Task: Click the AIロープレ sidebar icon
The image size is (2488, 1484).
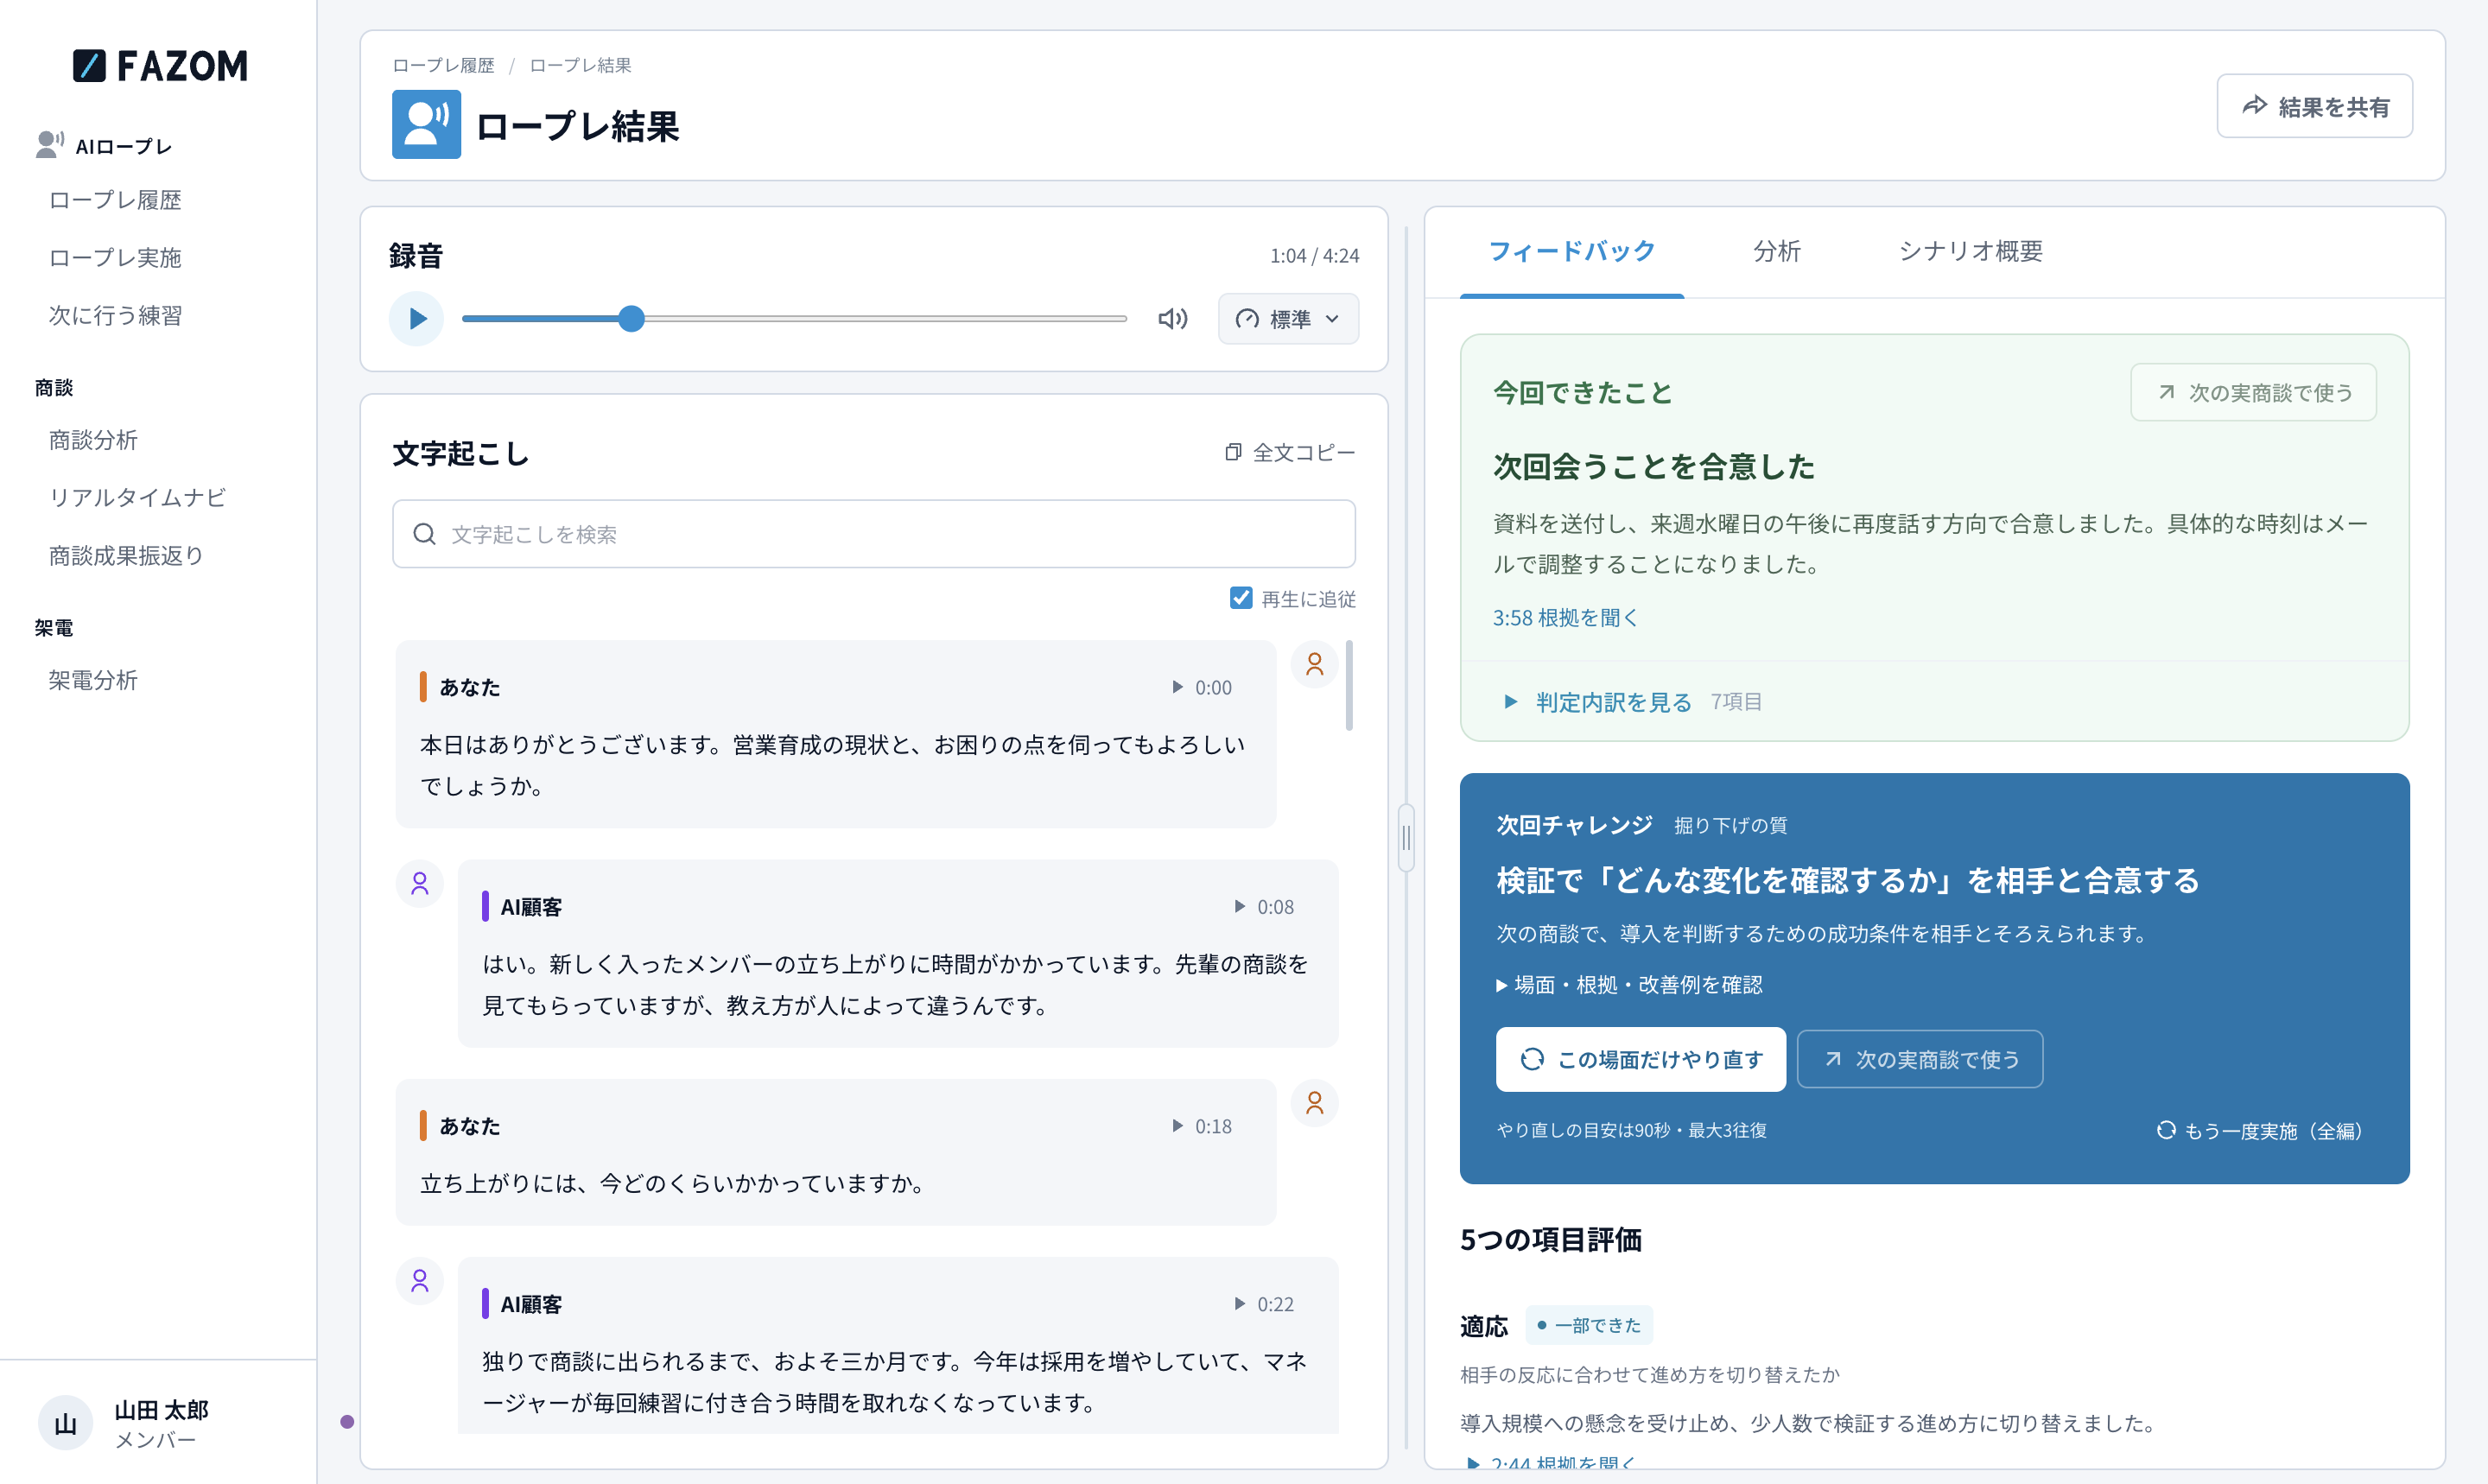Action: click(x=49, y=145)
